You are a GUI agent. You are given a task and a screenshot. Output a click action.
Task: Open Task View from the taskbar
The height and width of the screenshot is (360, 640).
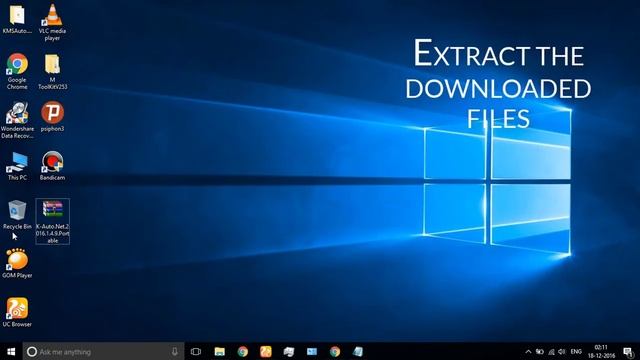[x=196, y=351]
